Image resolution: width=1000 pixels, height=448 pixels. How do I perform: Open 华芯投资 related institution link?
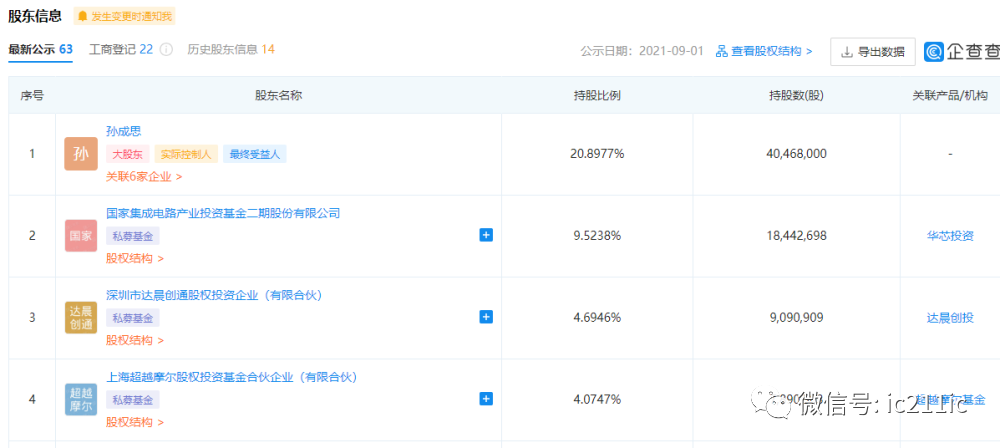950,235
